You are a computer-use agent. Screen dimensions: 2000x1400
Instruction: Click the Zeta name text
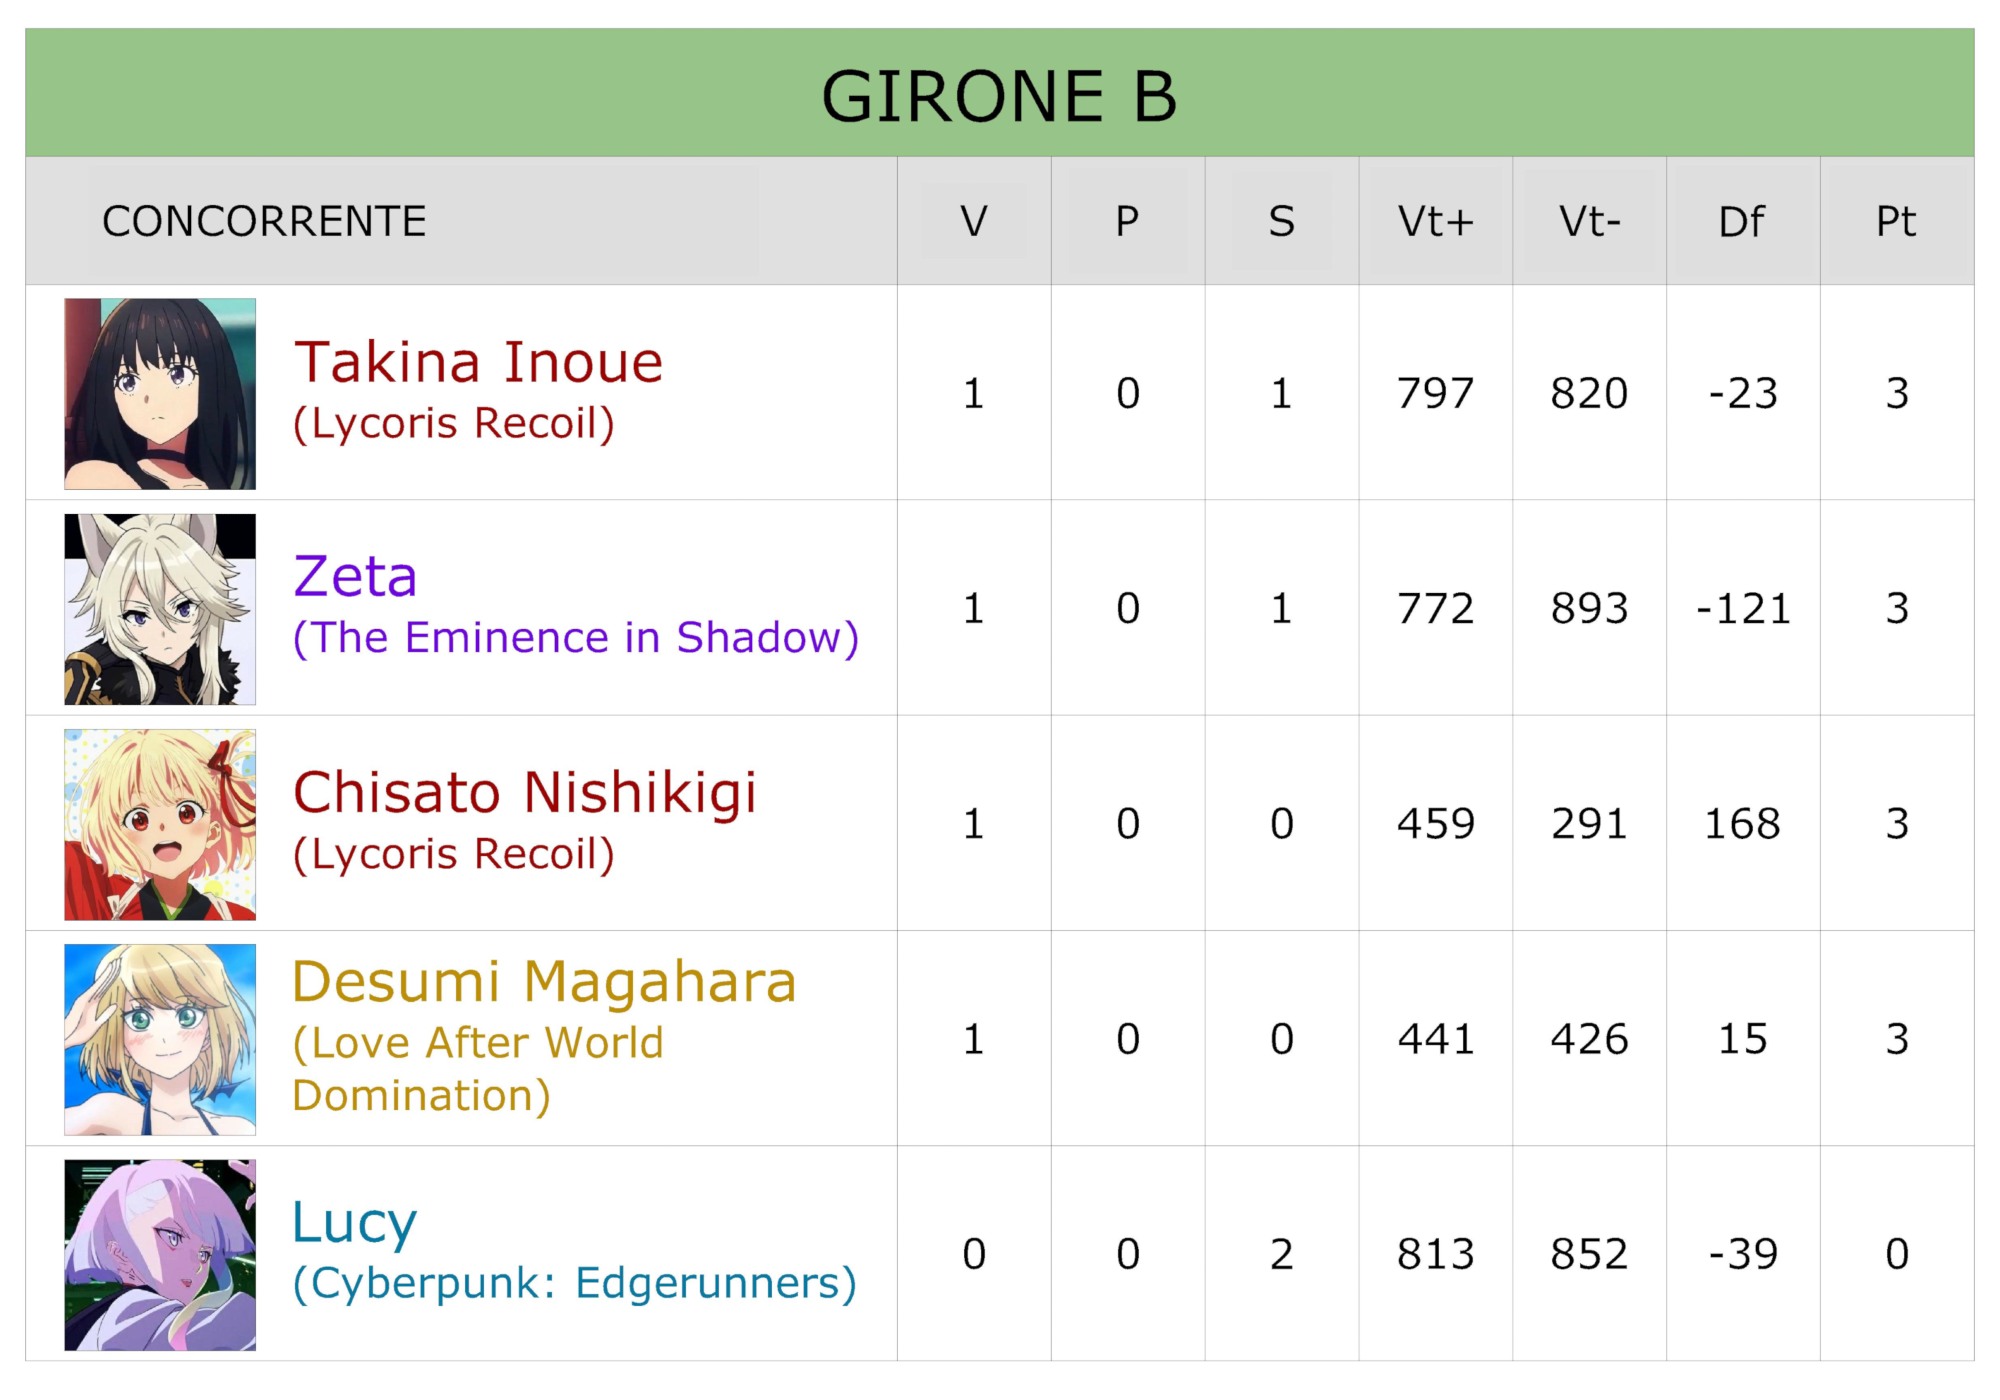355,577
